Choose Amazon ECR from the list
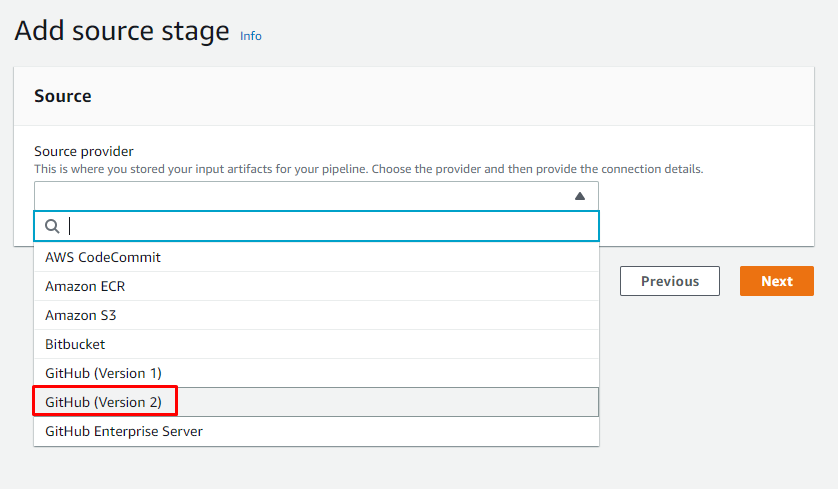 (x=85, y=286)
